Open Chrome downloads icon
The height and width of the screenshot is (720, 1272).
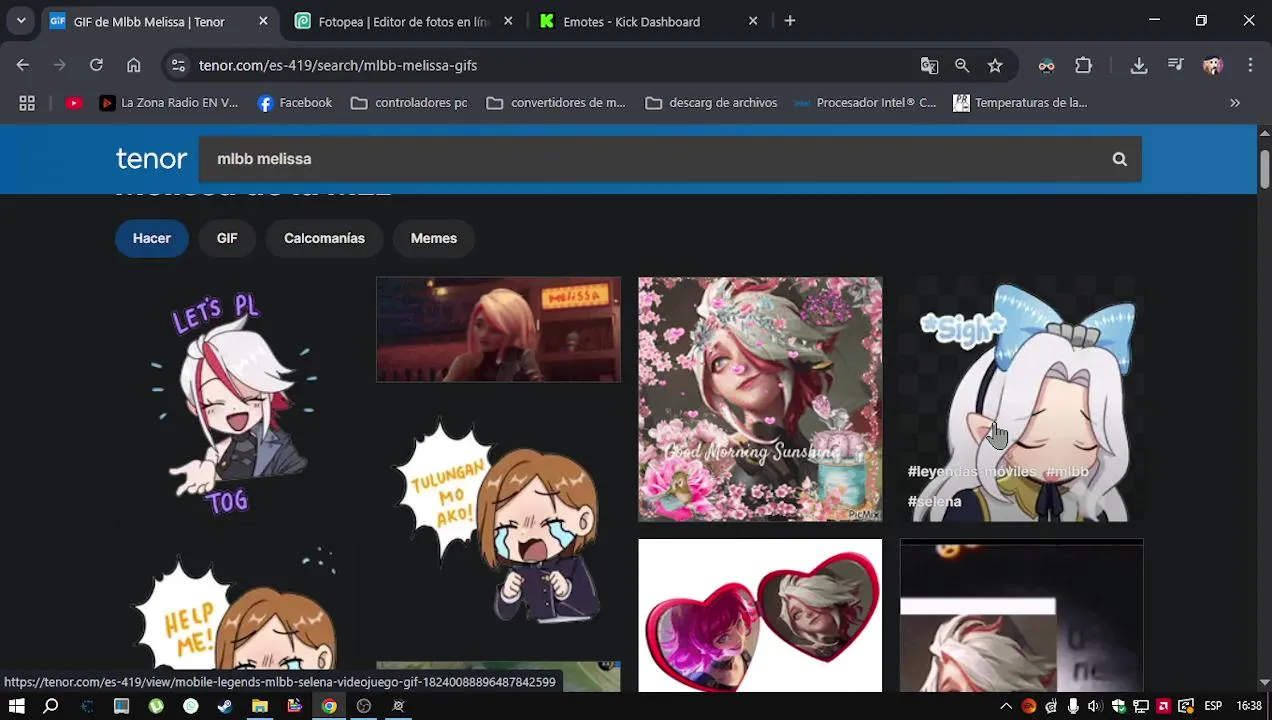pos(1138,65)
